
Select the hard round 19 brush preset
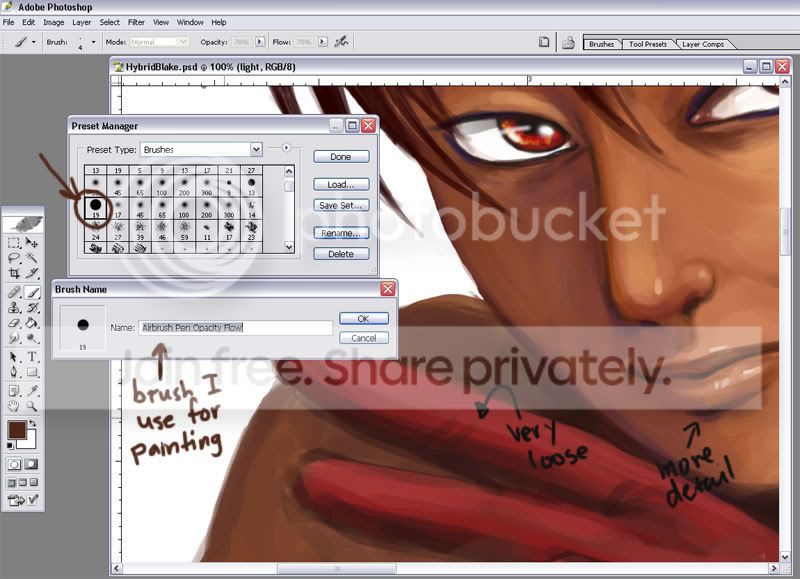(x=95, y=208)
